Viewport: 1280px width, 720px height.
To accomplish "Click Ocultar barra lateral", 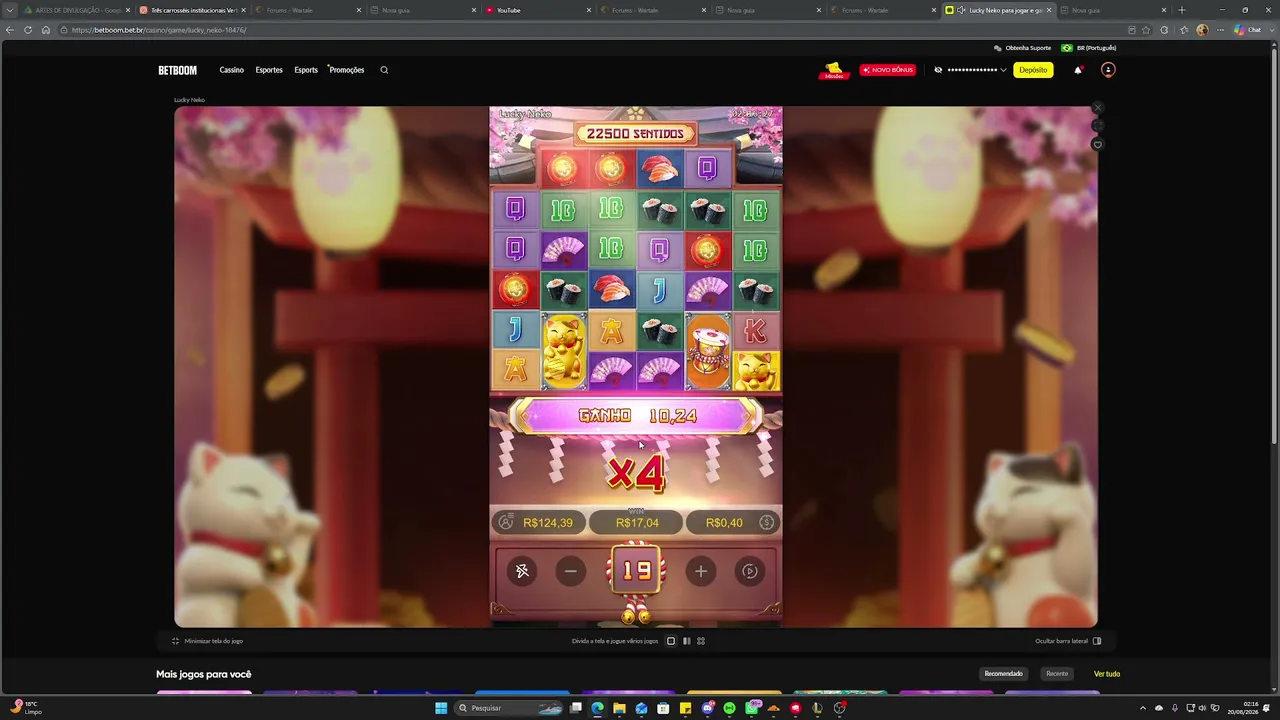I will click(1068, 641).
